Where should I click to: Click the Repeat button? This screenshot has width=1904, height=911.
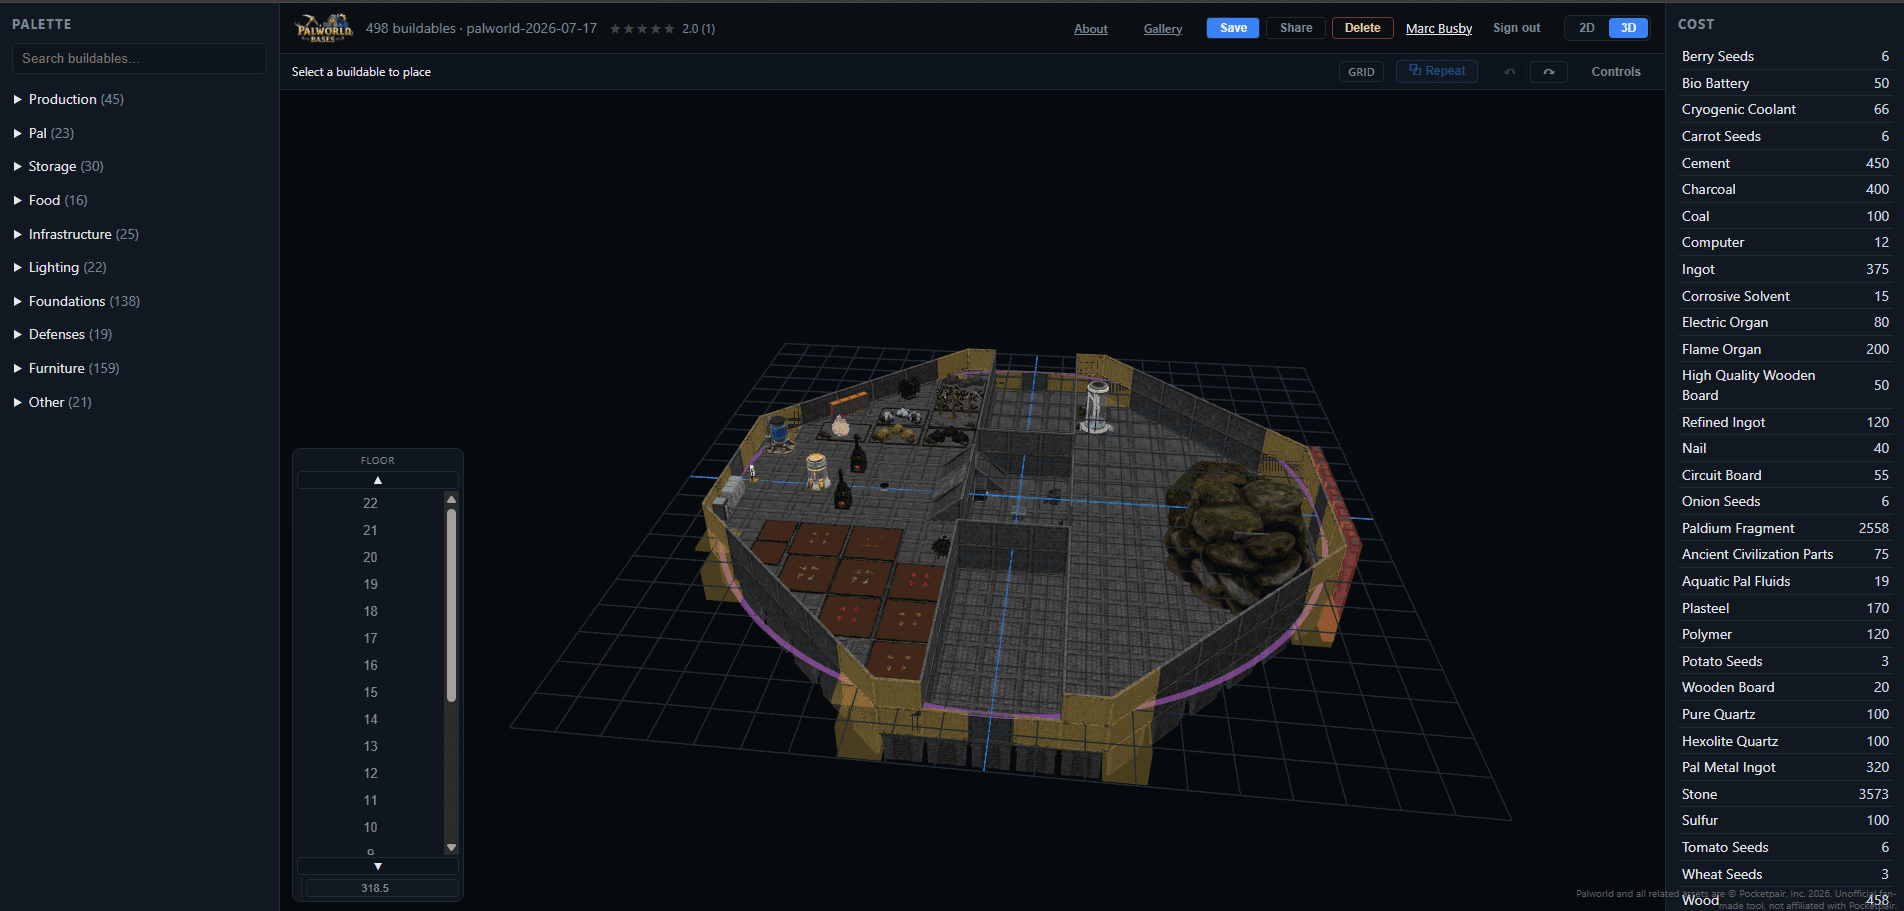point(1437,71)
